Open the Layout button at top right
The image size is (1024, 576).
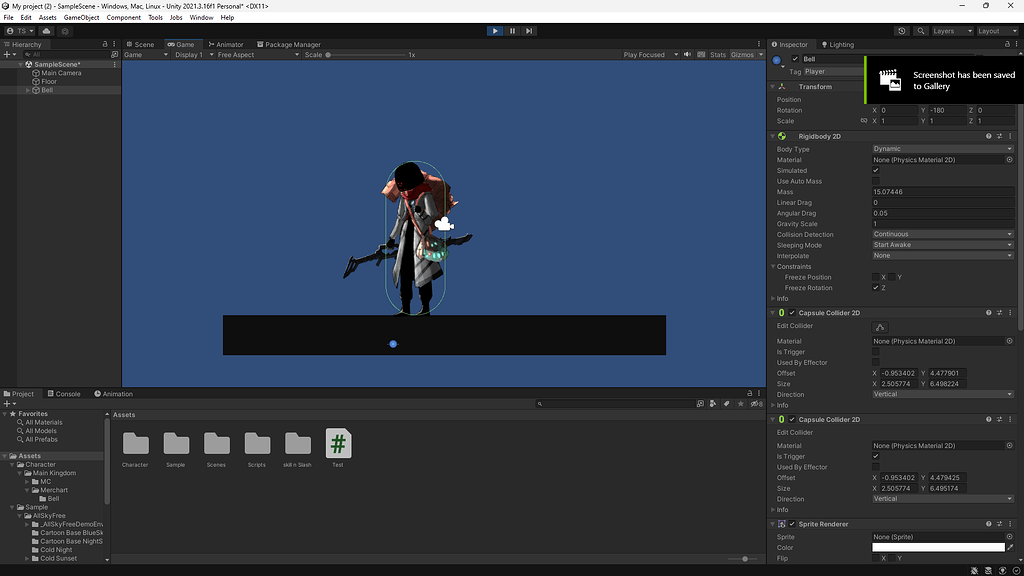pos(996,30)
